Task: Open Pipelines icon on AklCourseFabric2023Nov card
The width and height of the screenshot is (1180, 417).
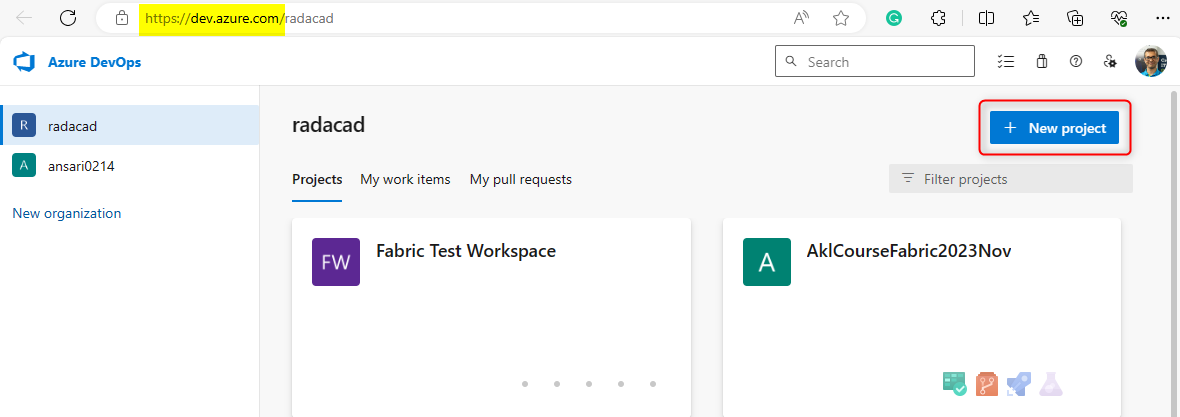Action: [1019, 383]
